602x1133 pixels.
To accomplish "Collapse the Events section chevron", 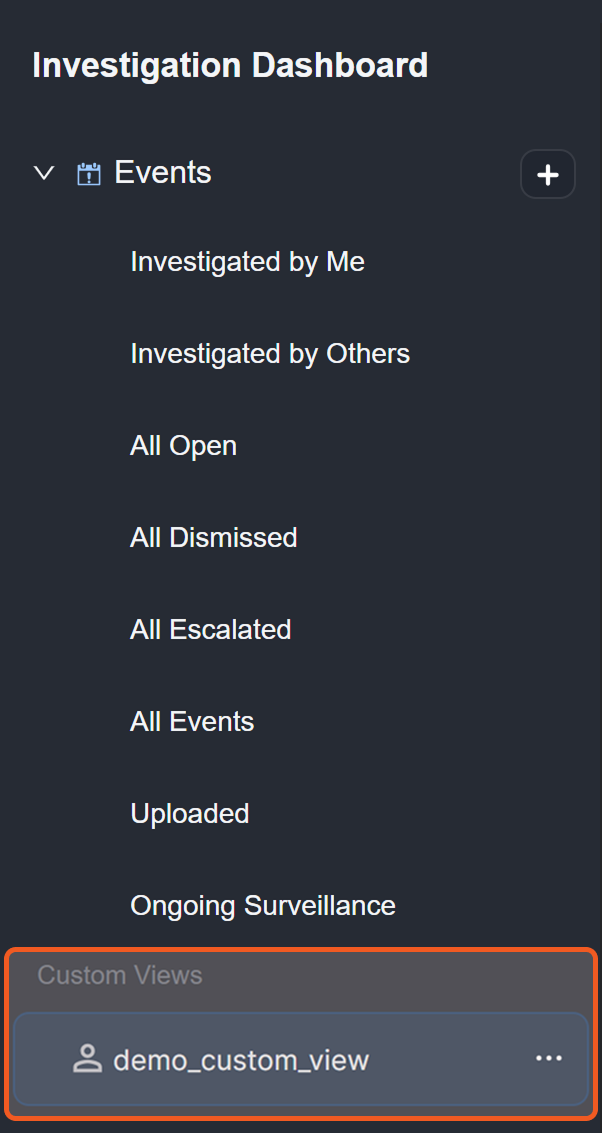I will 43,173.
